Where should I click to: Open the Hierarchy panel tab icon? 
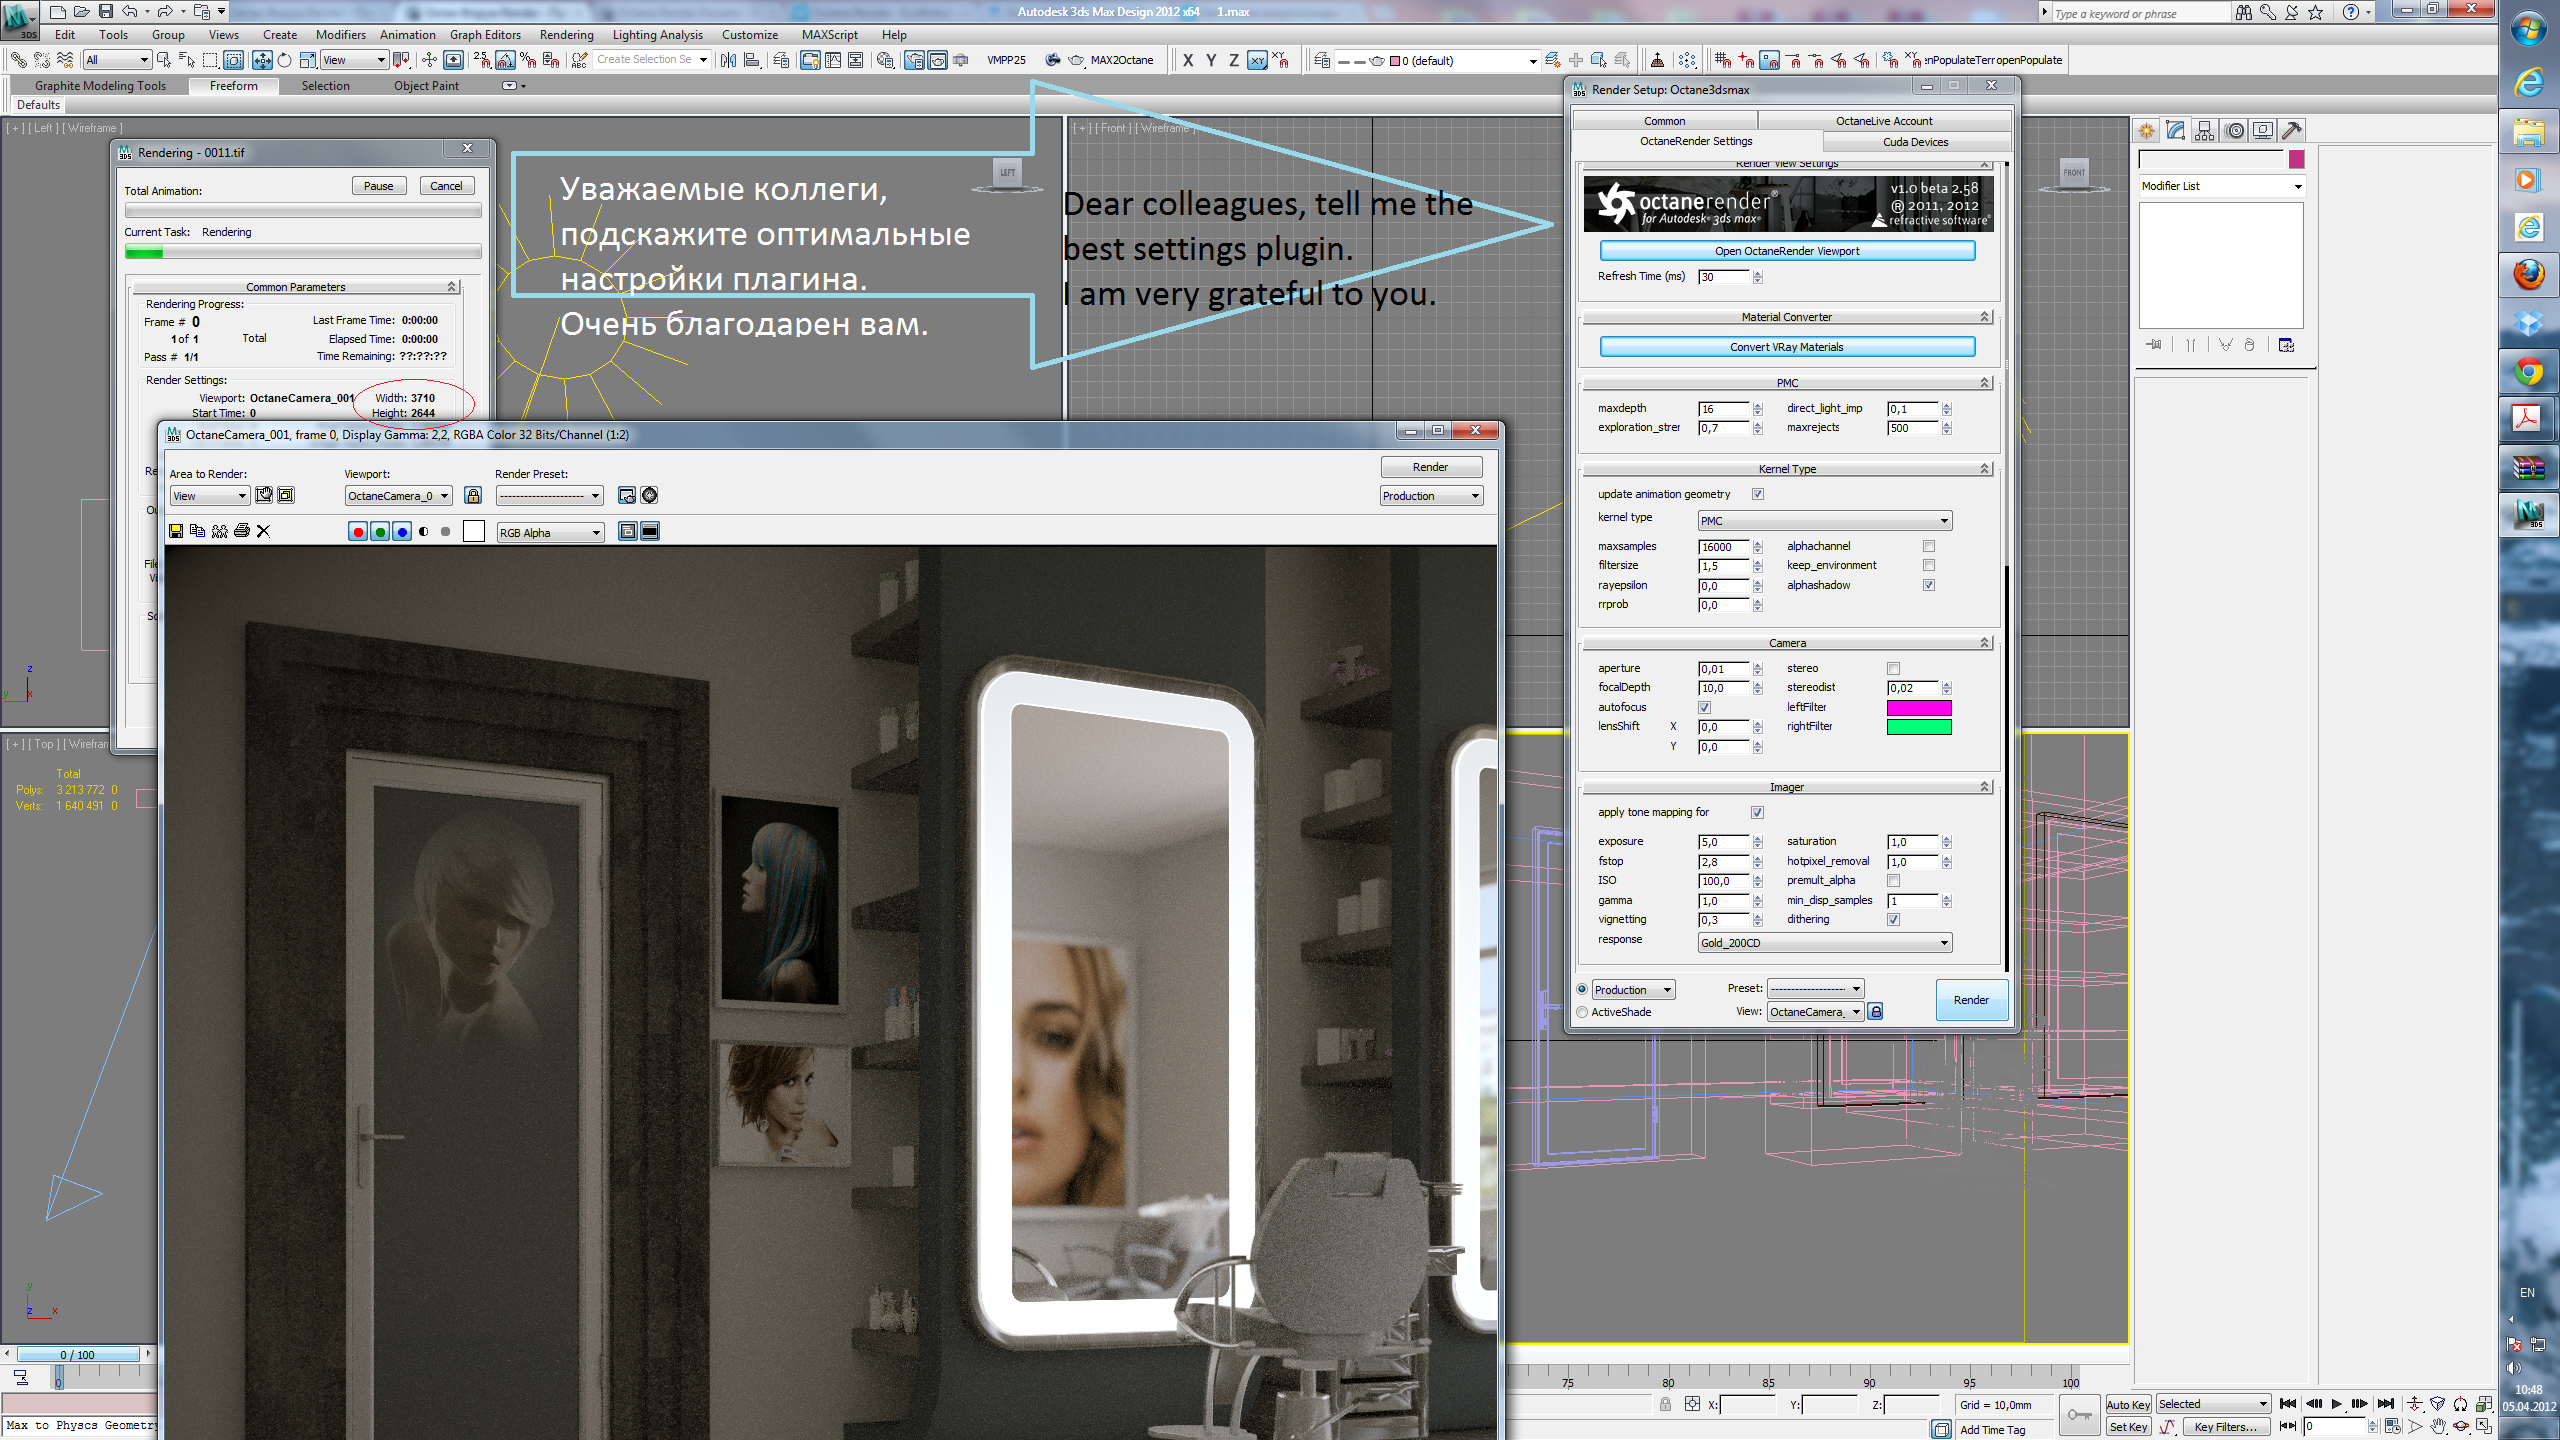click(2204, 130)
